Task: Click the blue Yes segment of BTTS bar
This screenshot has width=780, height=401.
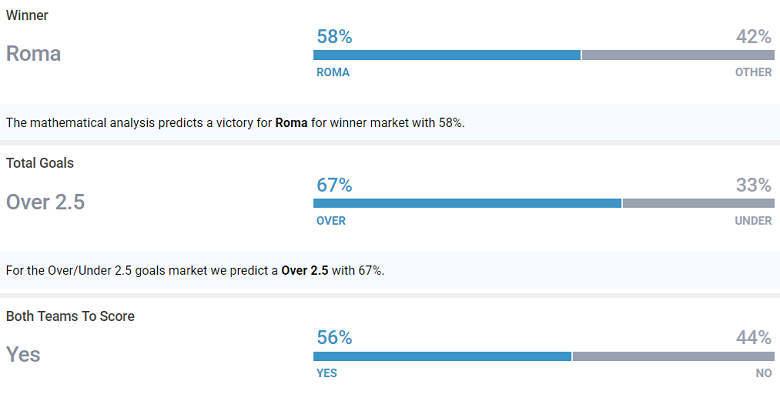Action: [x=442, y=356]
